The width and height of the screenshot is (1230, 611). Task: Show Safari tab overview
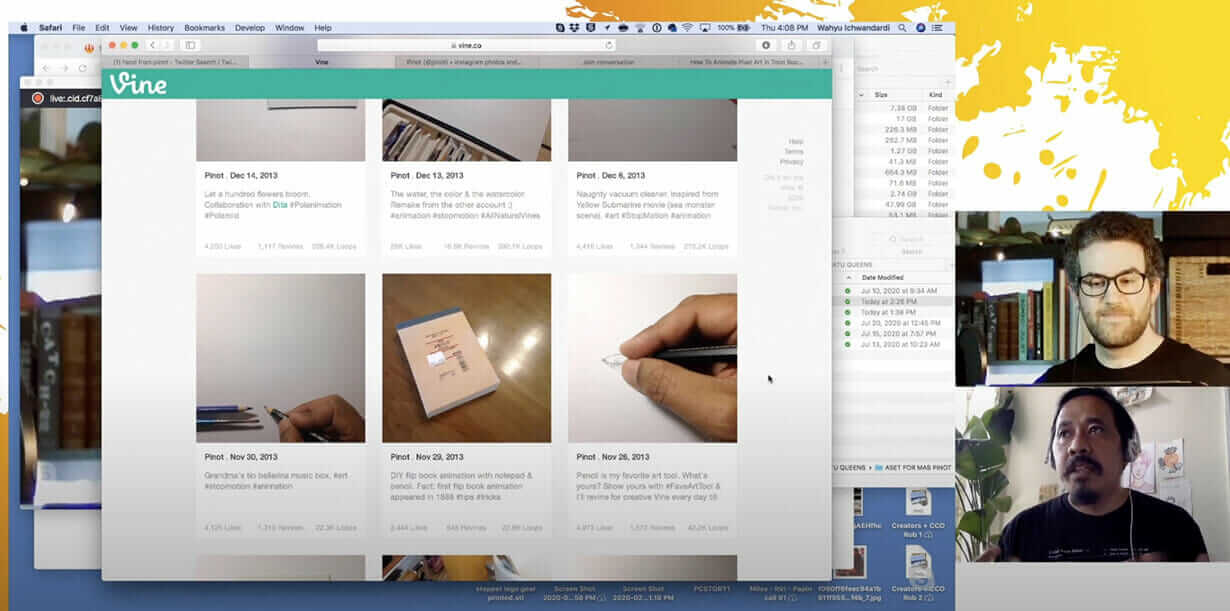pyautogui.click(x=816, y=45)
